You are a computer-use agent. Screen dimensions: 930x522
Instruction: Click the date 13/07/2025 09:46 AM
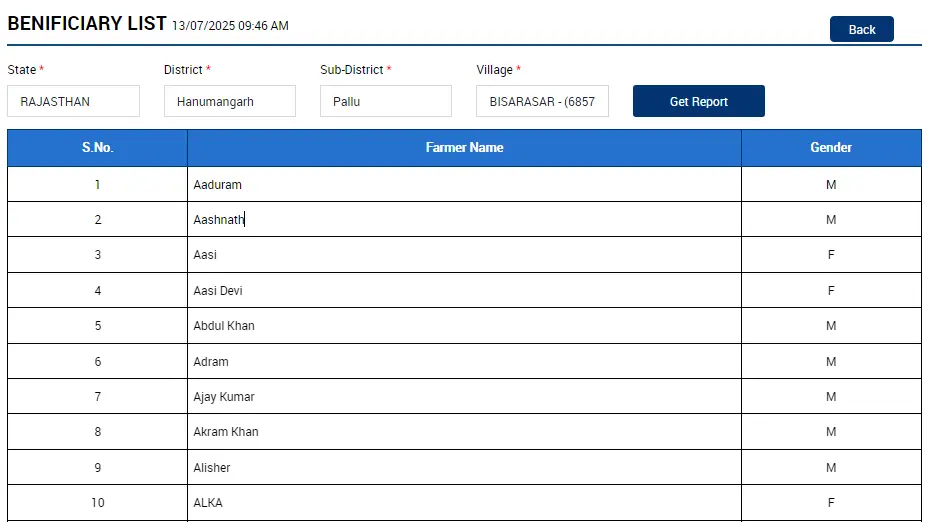230,26
